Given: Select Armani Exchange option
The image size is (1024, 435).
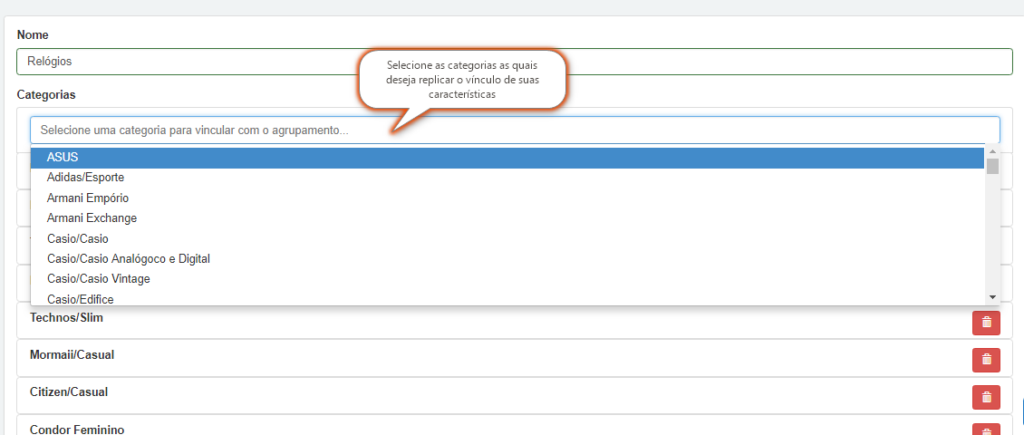Looking at the screenshot, I should [507, 218].
